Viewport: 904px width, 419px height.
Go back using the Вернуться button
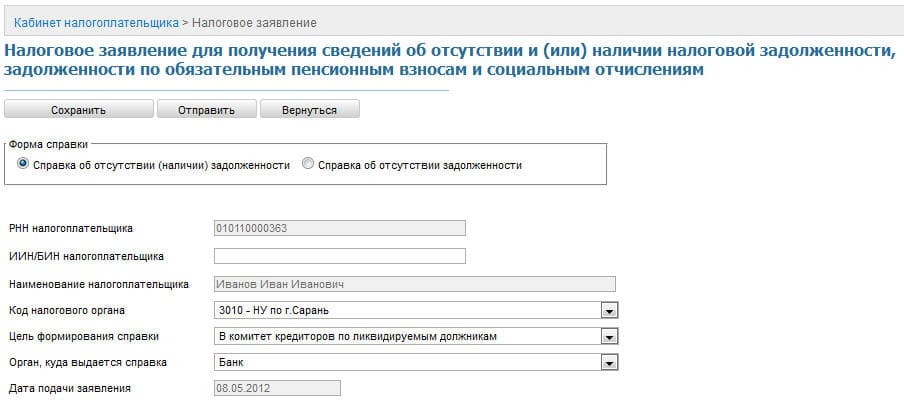coord(309,110)
